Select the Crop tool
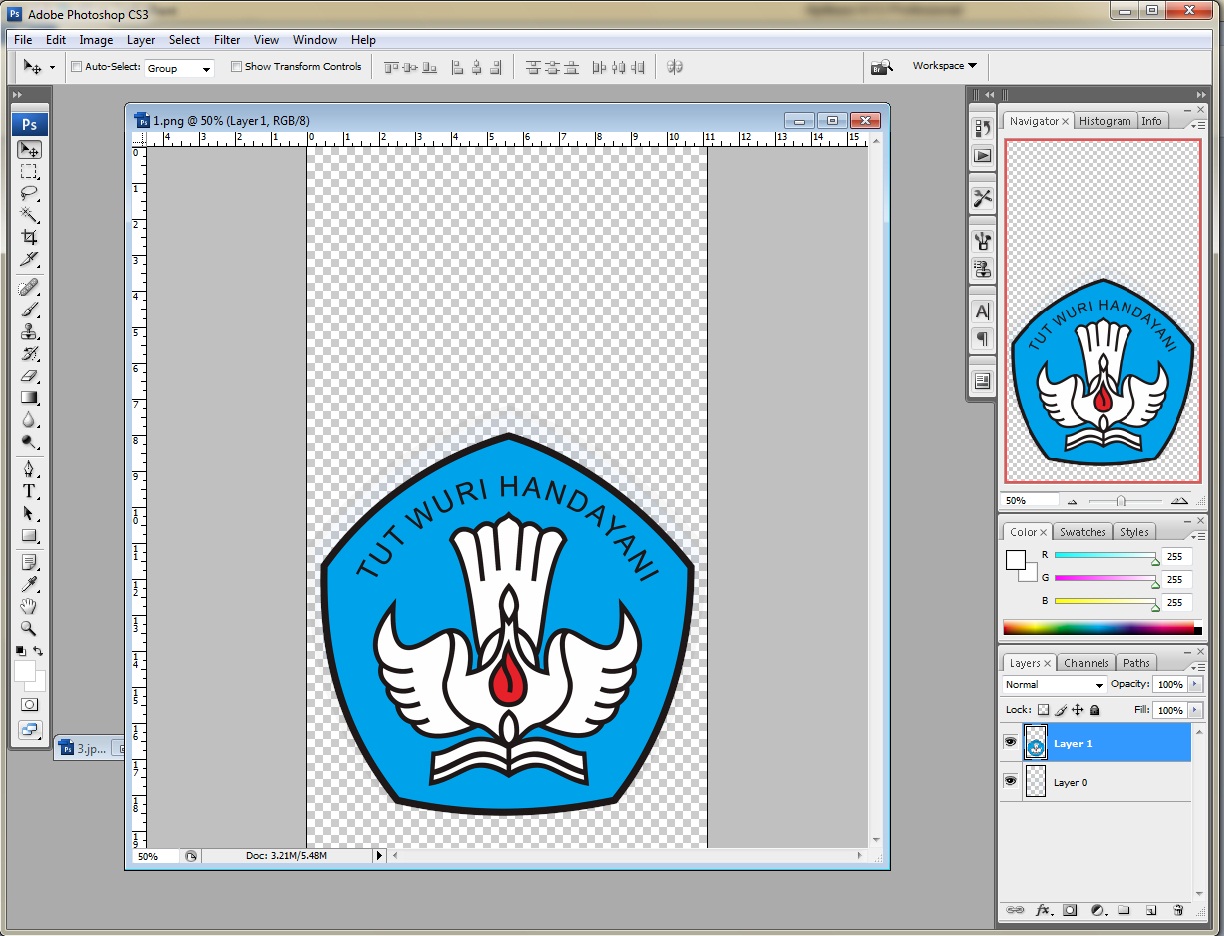Image resolution: width=1224 pixels, height=936 pixels. coord(30,238)
